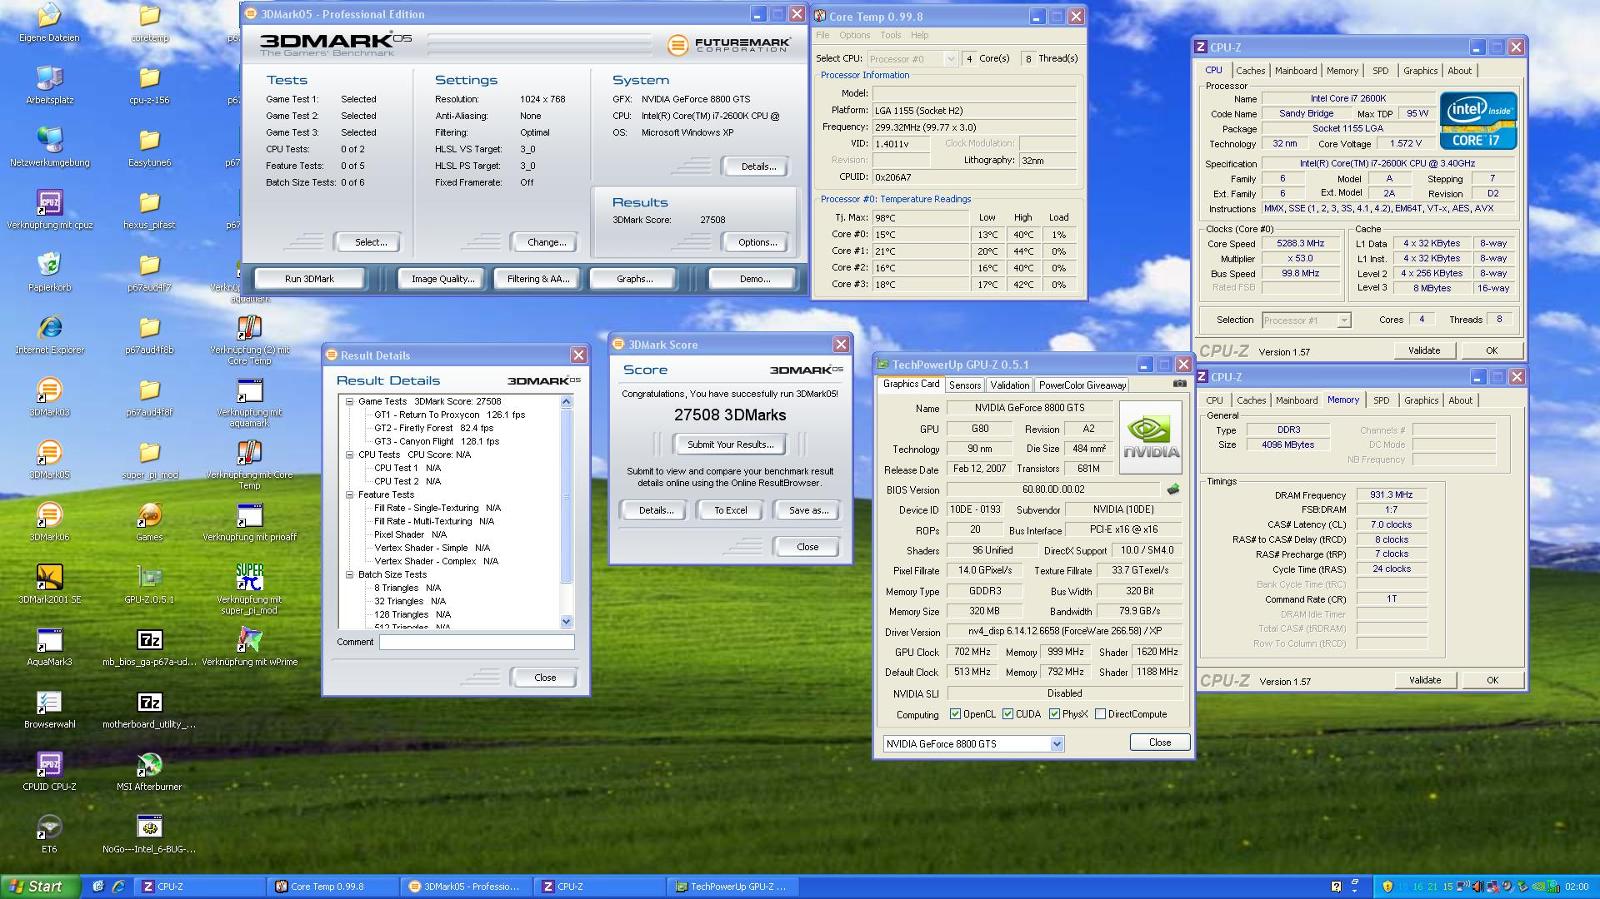Open the mb_bios_ga-p67a 7z archive

tap(149, 640)
